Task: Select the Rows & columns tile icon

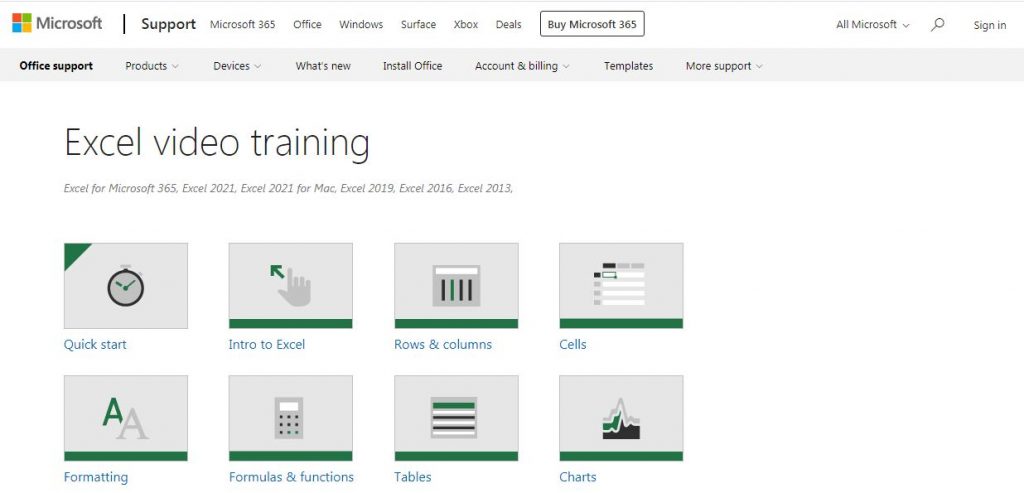Action: (456, 286)
